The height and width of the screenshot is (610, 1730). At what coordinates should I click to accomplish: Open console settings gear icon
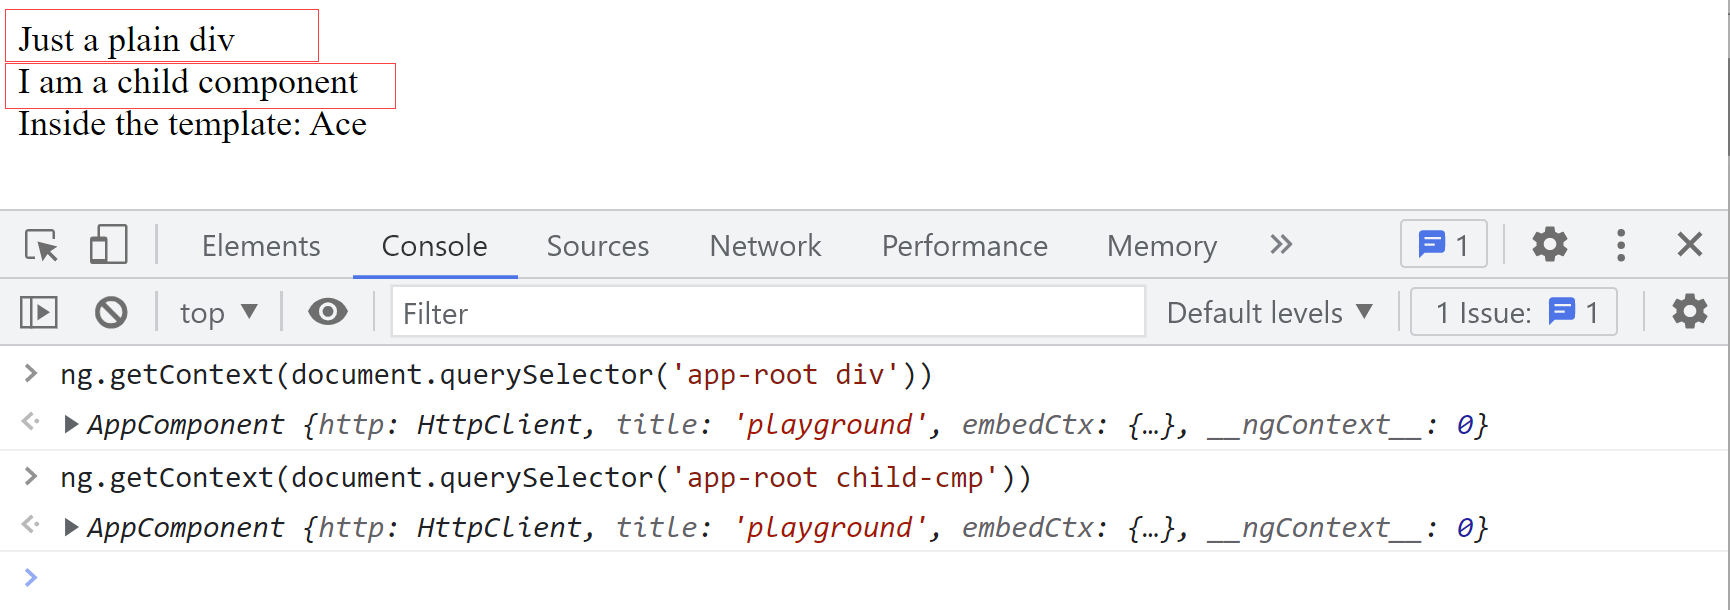pyautogui.click(x=1690, y=312)
